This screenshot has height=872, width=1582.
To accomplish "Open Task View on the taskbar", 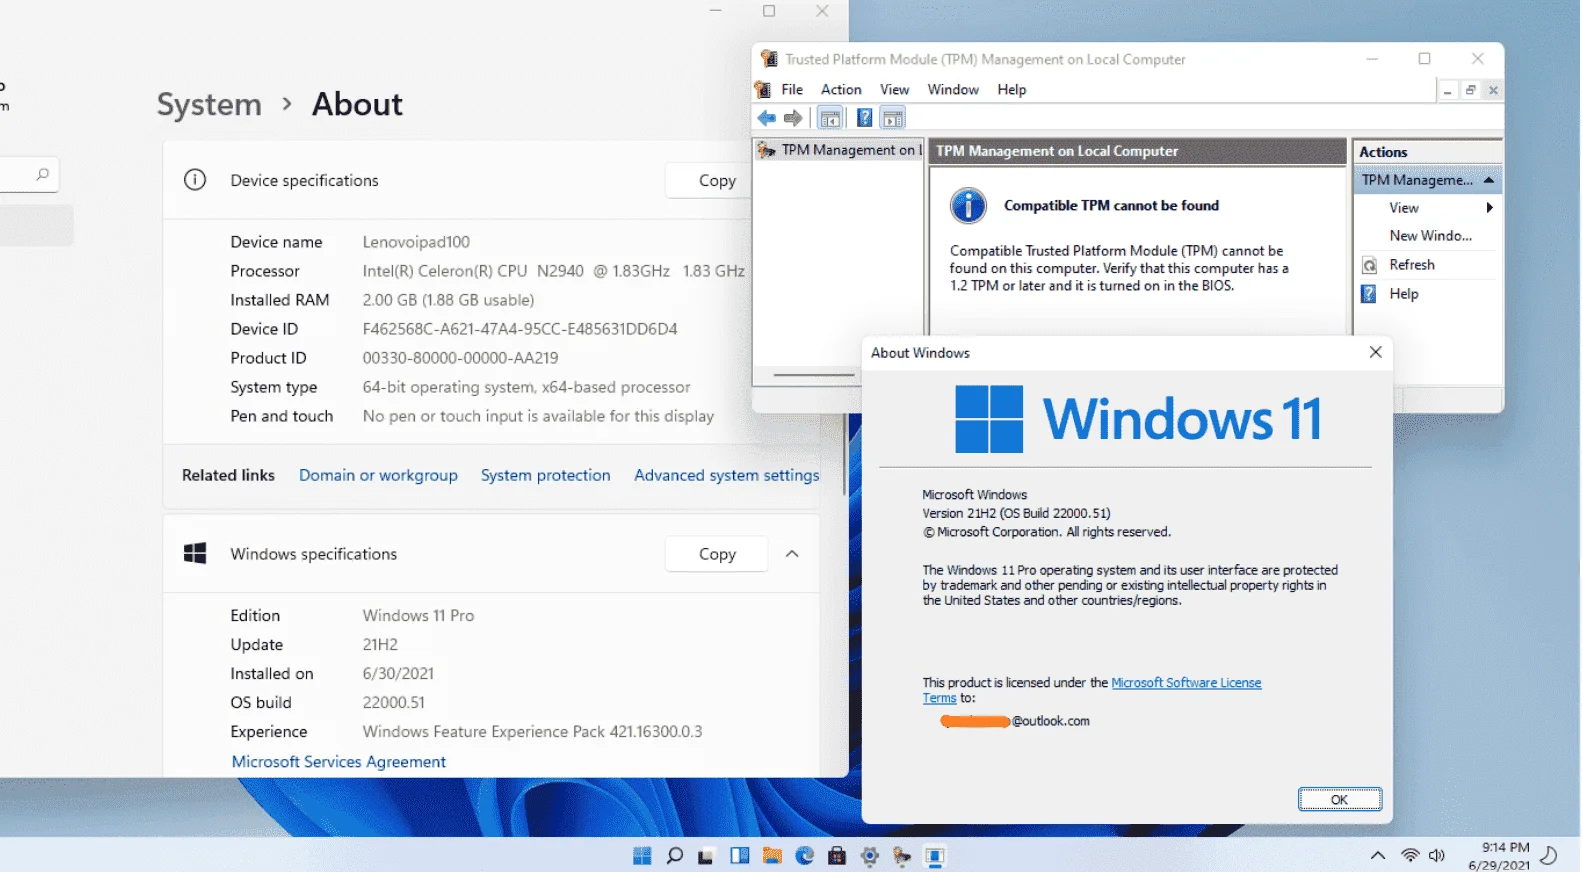I will coord(707,856).
